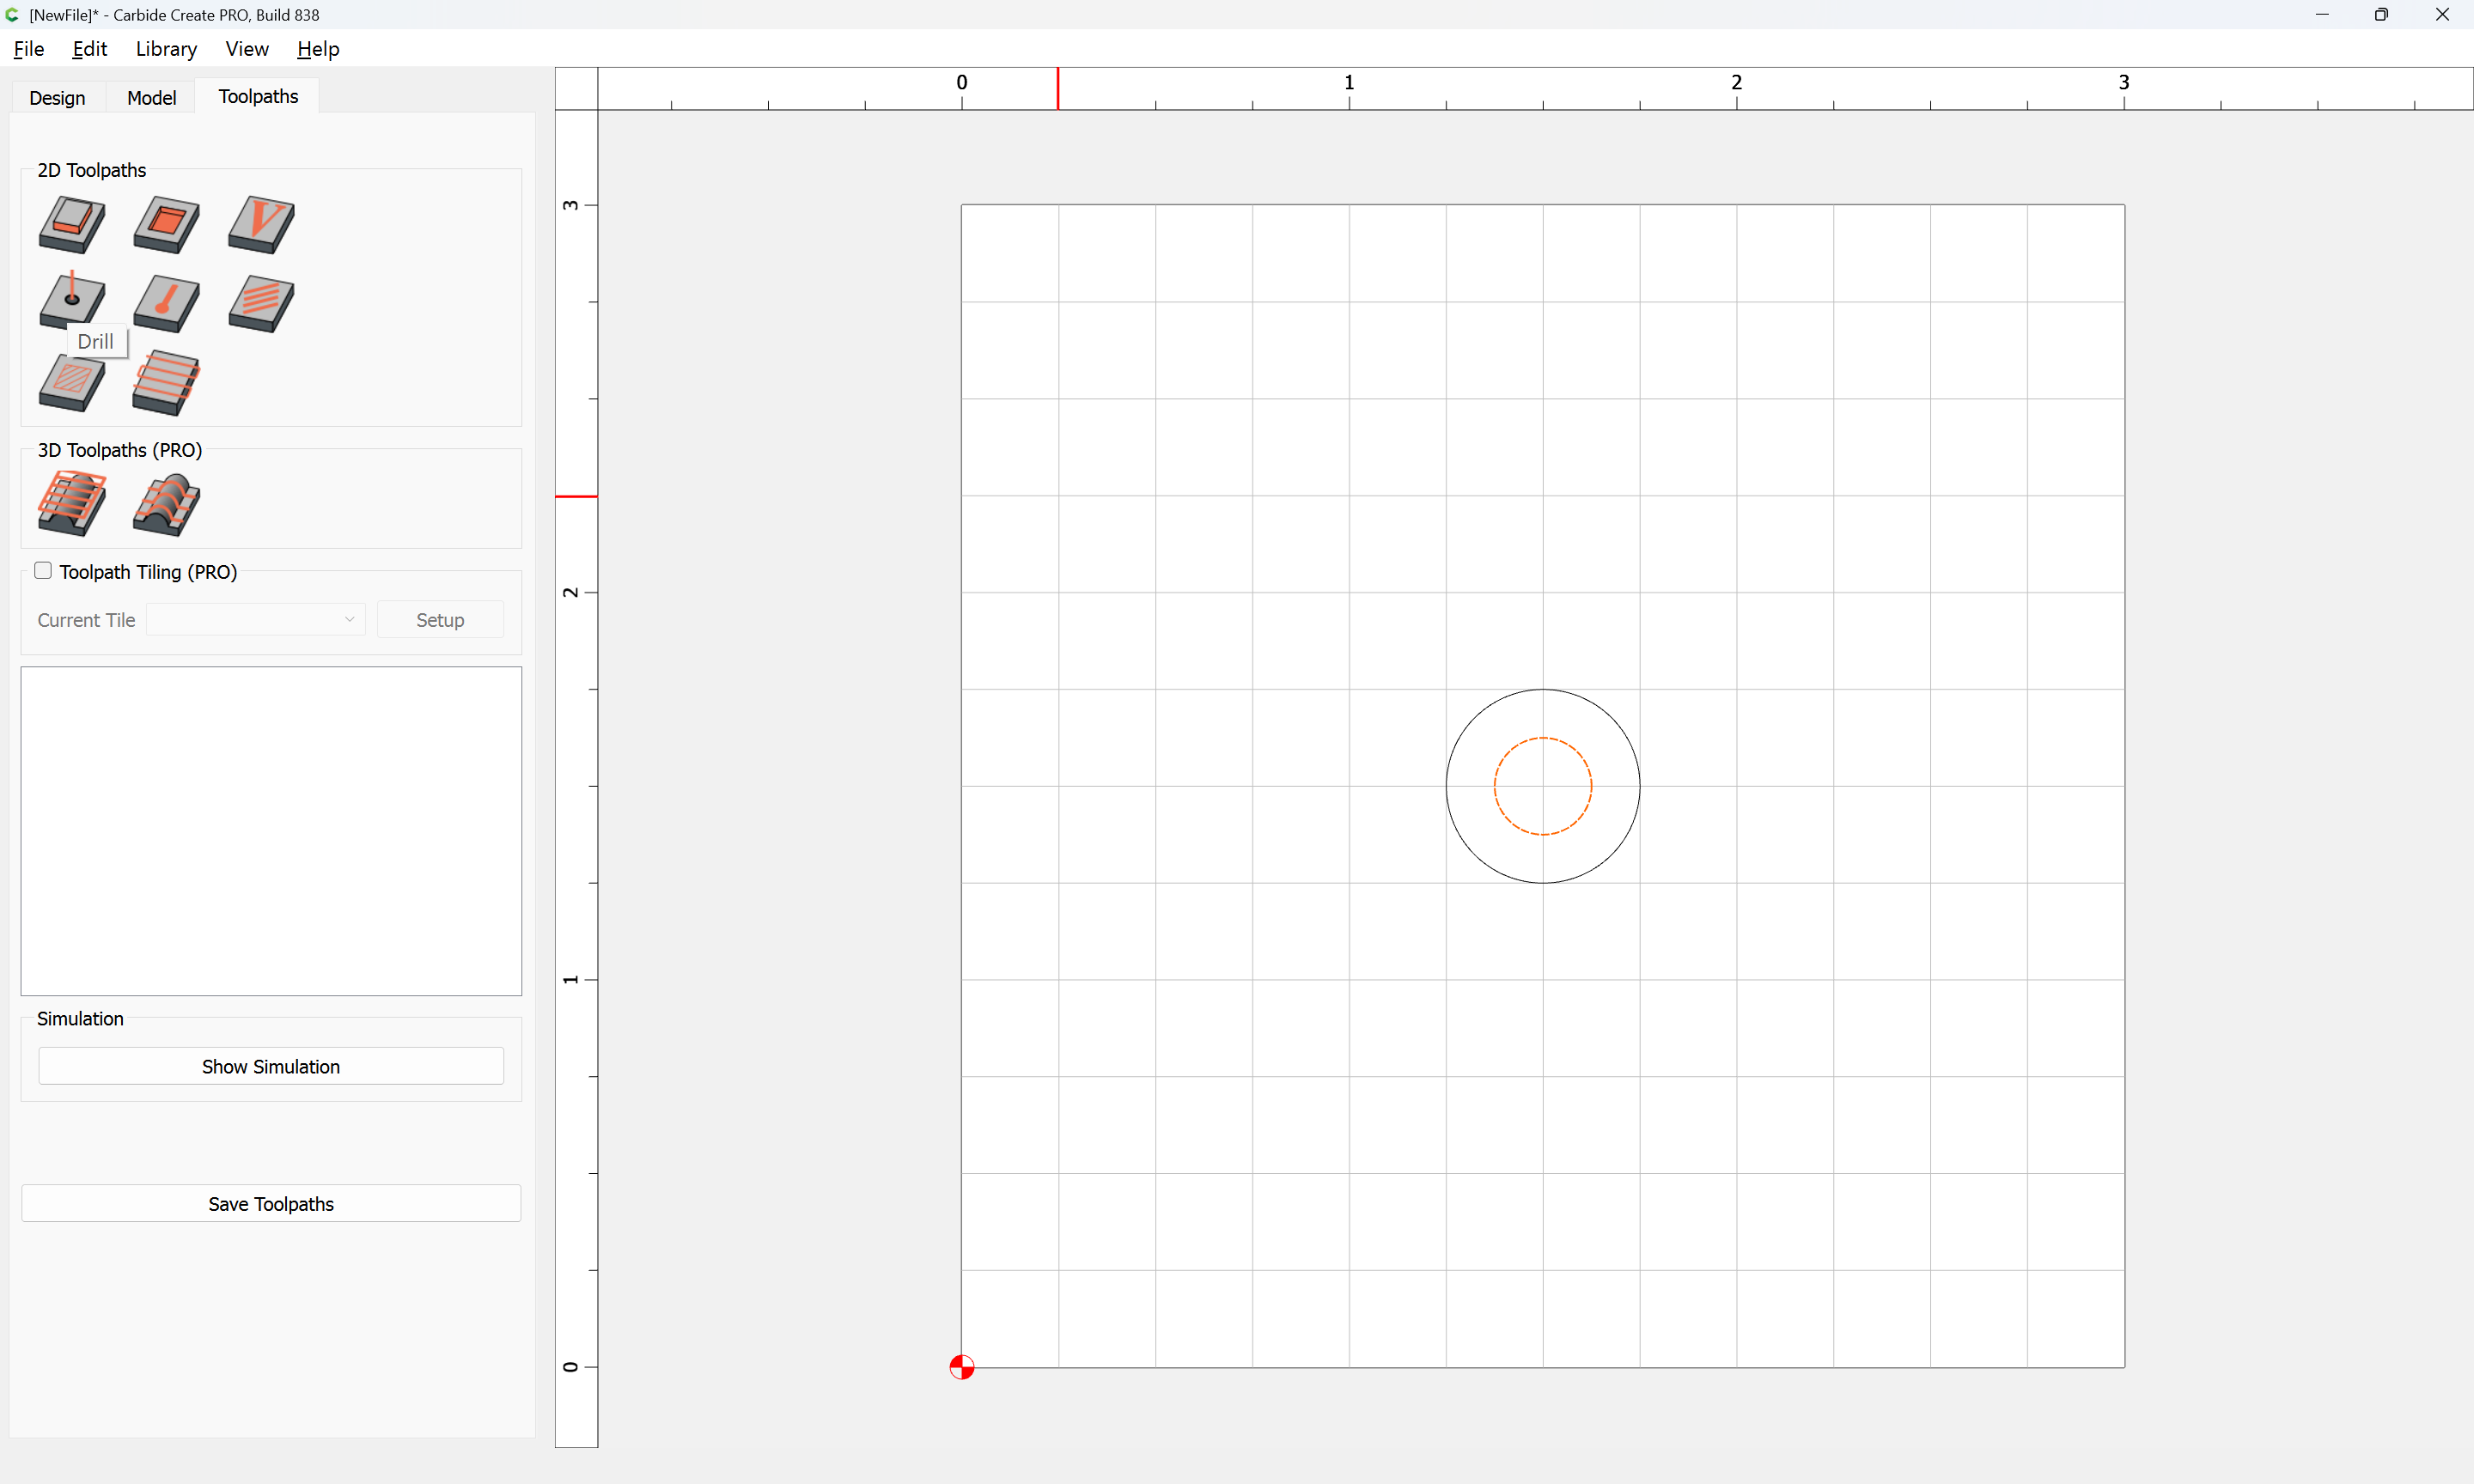
Task: Choose the VCarve toolpath icon
Action: click(260, 224)
